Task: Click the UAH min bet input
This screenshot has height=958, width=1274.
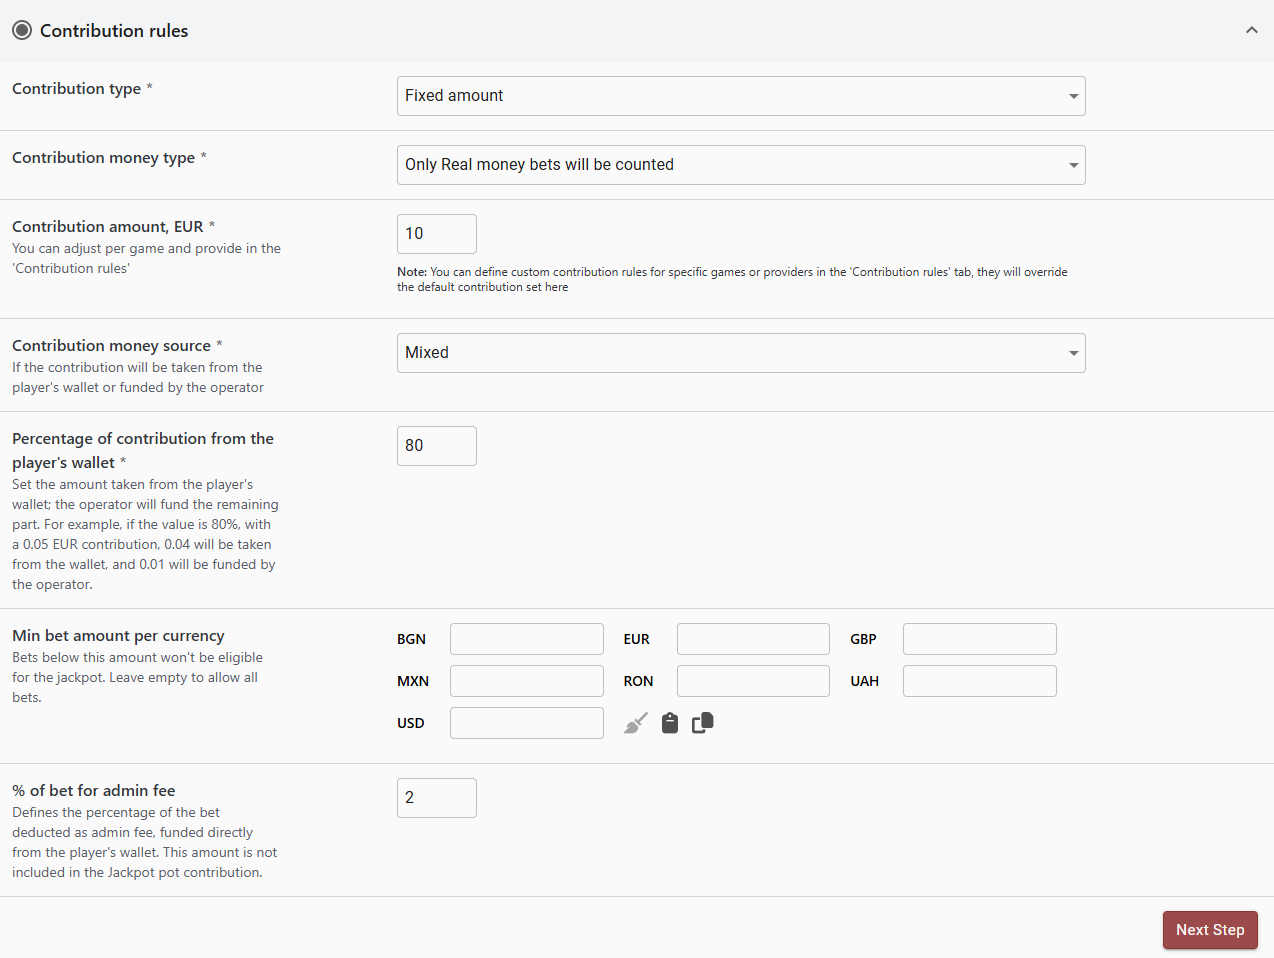Action: pyautogui.click(x=979, y=681)
